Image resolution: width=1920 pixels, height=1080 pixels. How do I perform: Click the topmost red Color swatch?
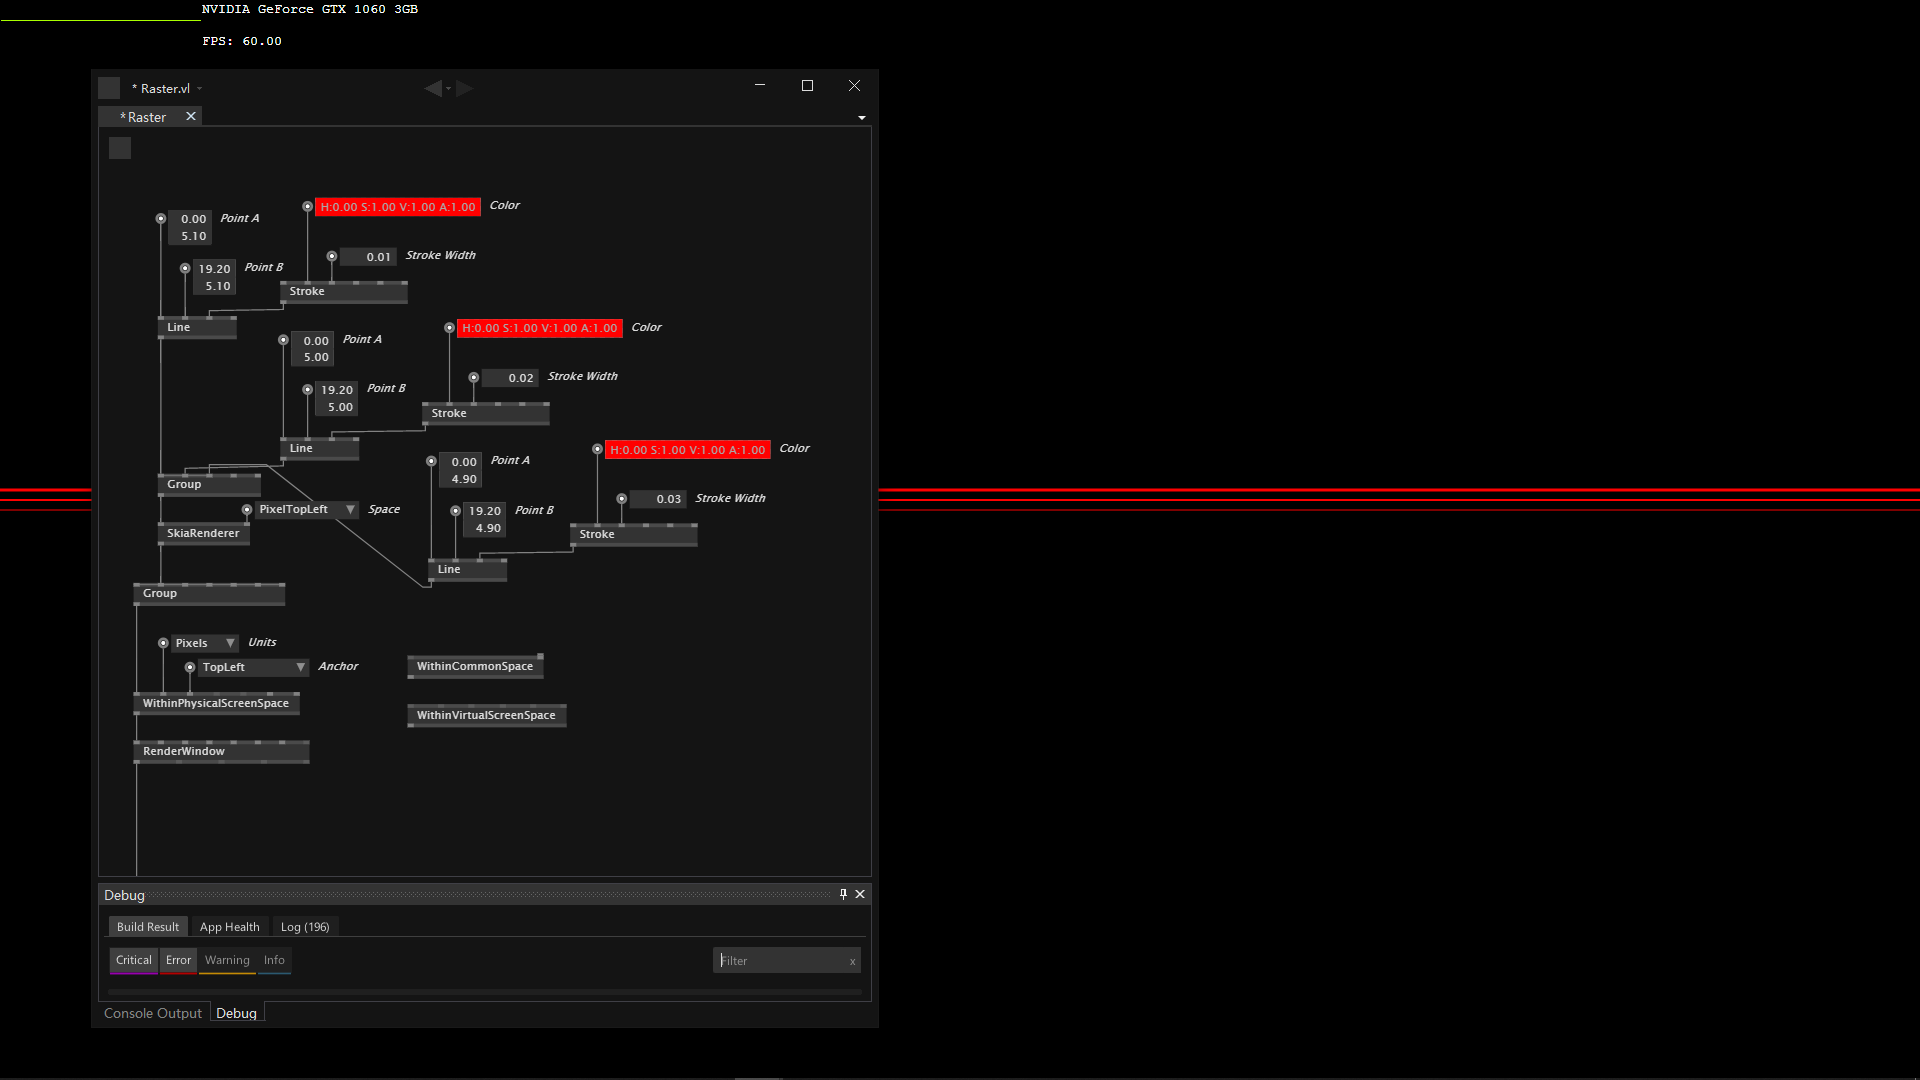398,207
